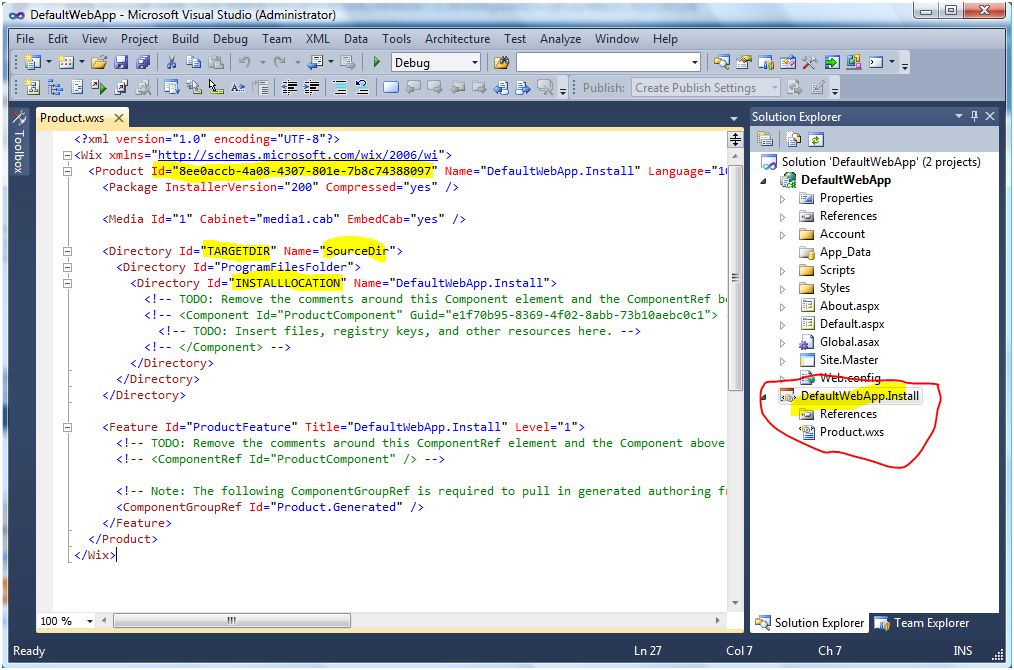Click the Increase Indent icon
This screenshot has height=670, width=1014.
tap(312, 87)
